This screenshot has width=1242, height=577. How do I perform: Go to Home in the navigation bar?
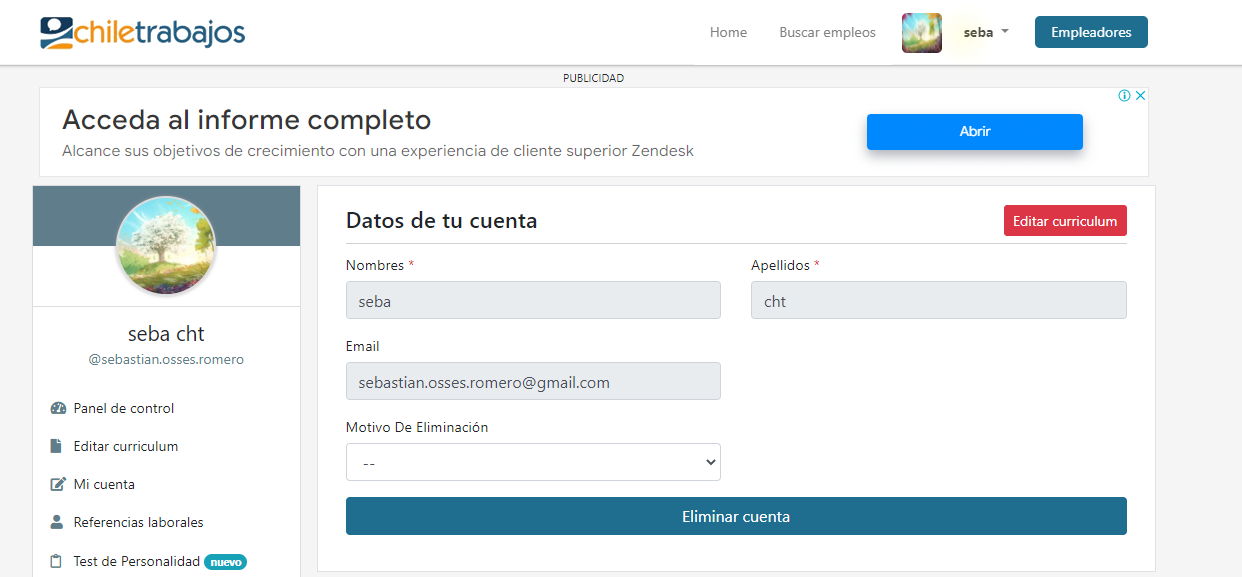[728, 32]
